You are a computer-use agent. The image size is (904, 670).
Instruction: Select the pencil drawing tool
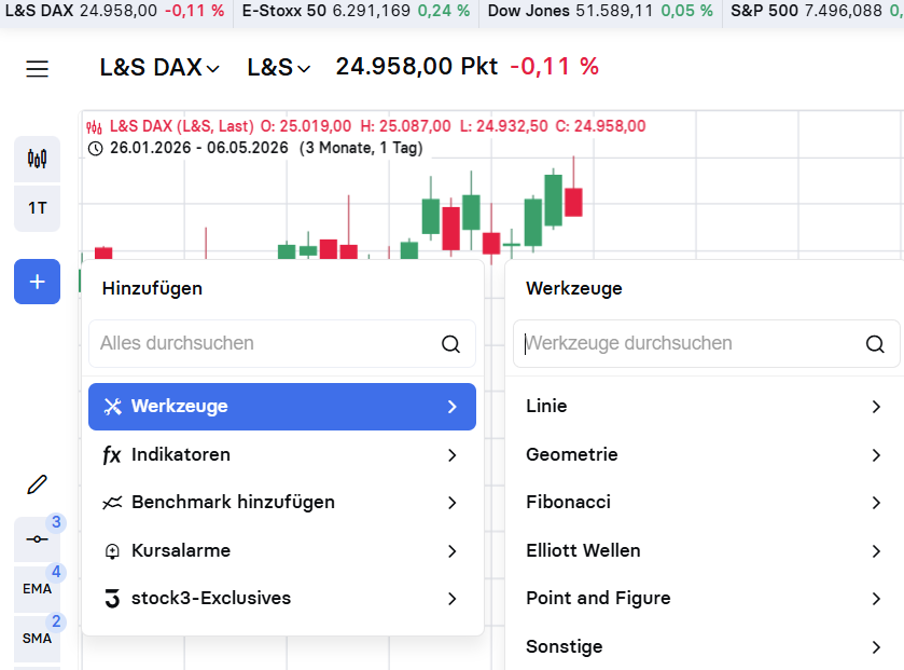coord(37,484)
